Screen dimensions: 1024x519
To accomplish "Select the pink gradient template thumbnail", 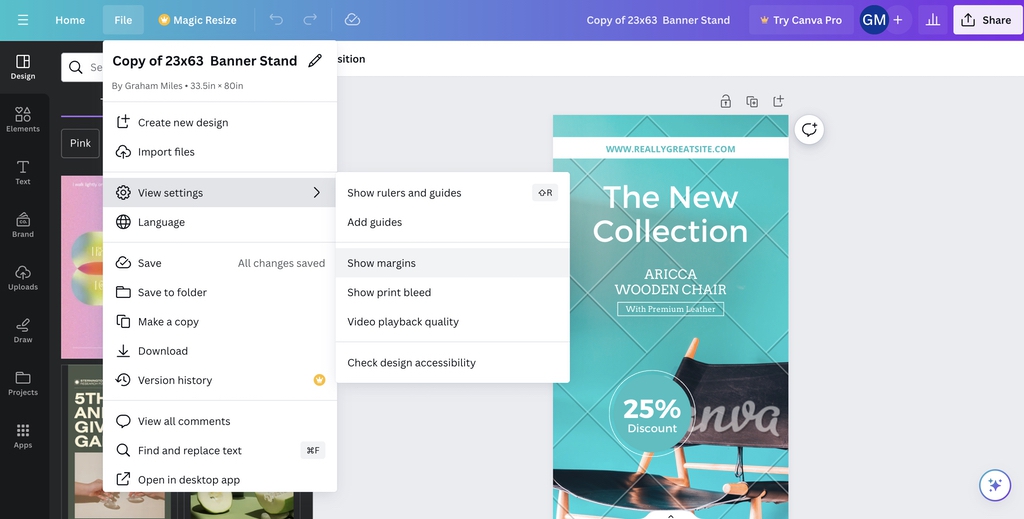I will pyautogui.click(x=82, y=267).
